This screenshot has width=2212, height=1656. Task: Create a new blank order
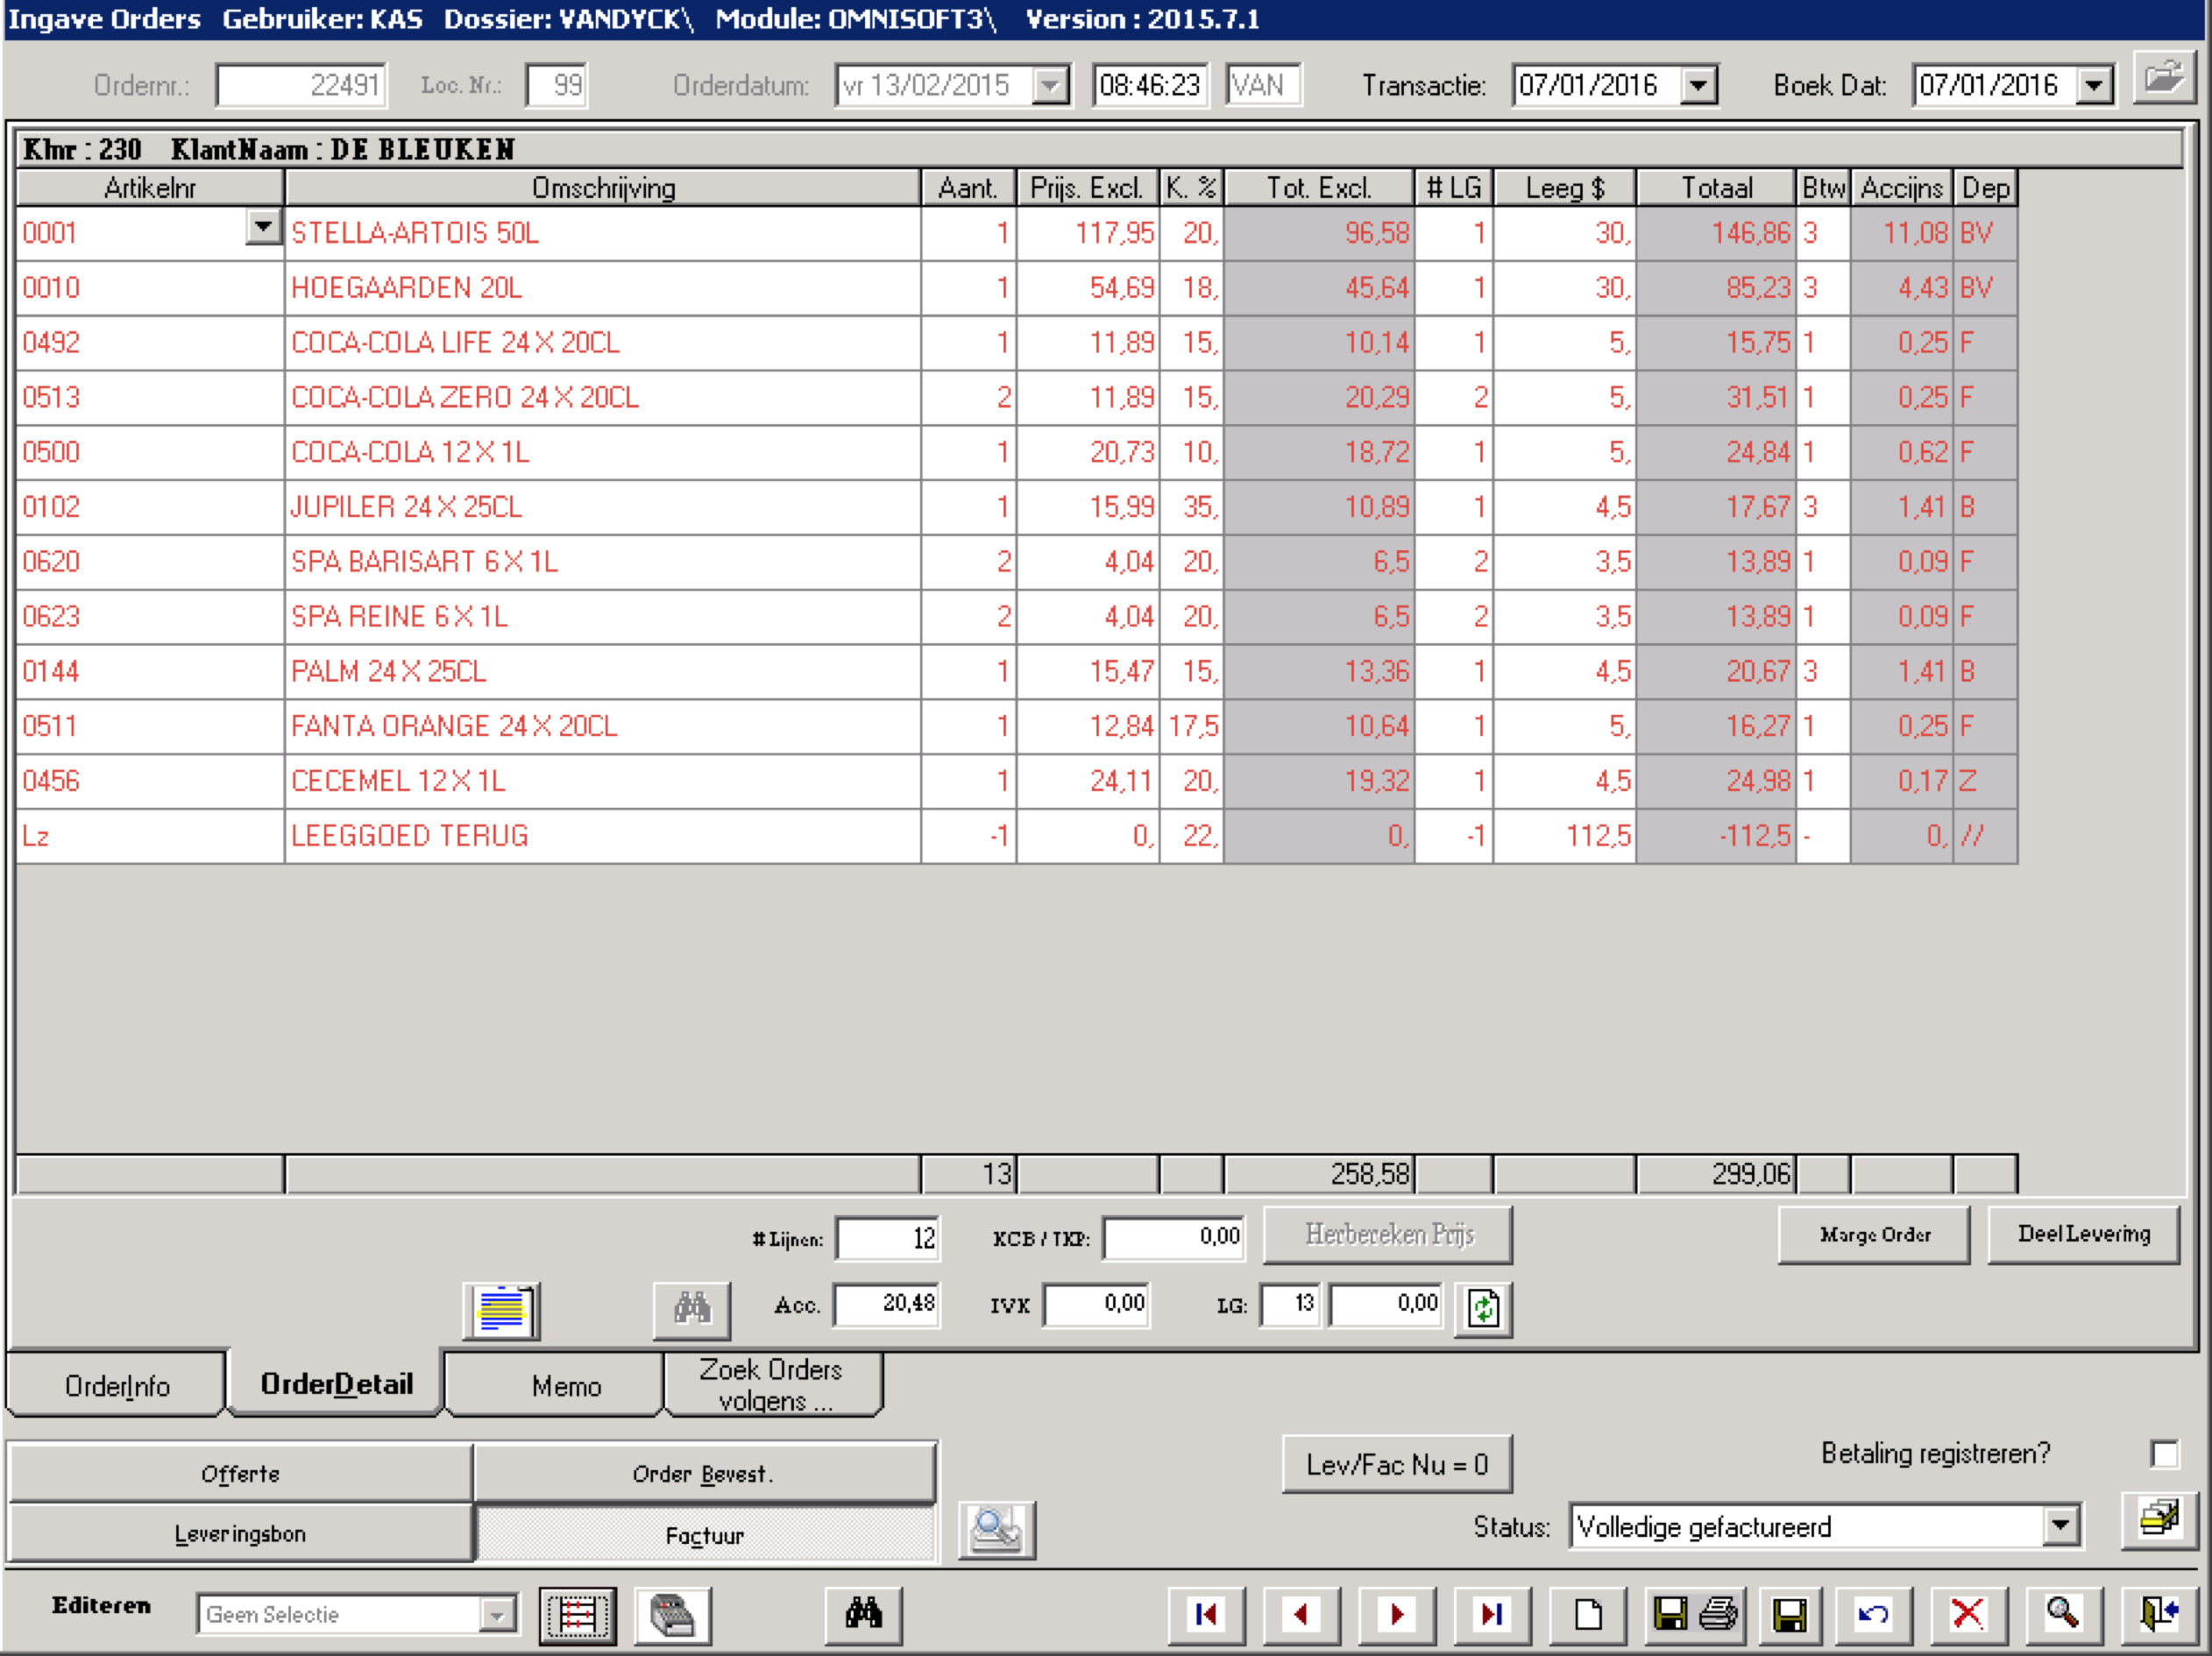pos(1588,1614)
